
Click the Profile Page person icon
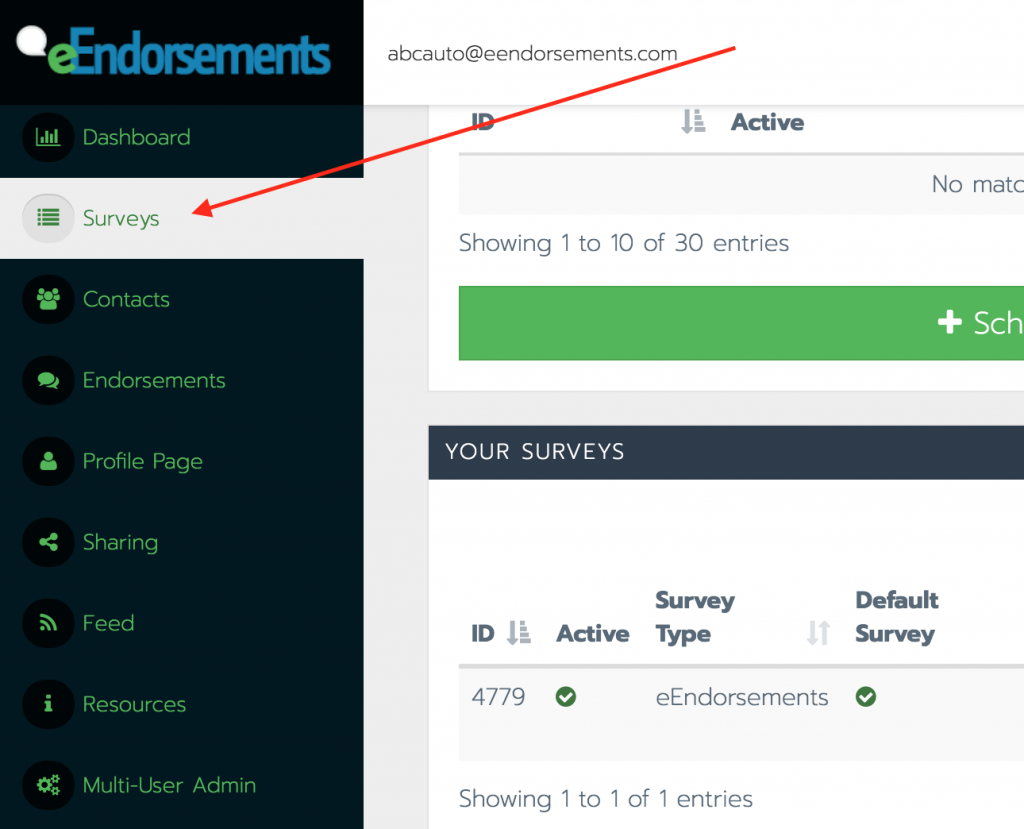click(x=48, y=461)
